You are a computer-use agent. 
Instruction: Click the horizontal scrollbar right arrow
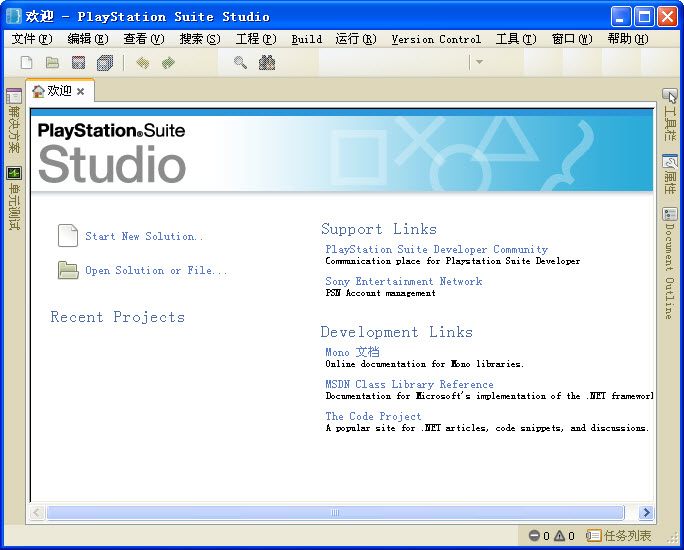click(x=646, y=512)
